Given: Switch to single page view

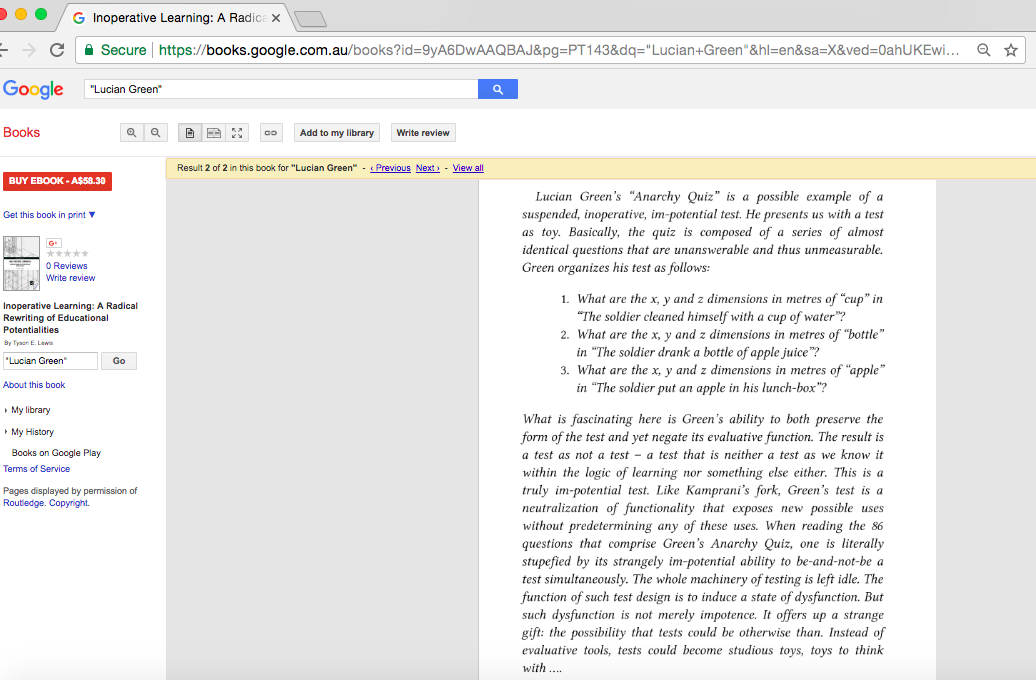Looking at the screenshot, I should pos(190,133).
